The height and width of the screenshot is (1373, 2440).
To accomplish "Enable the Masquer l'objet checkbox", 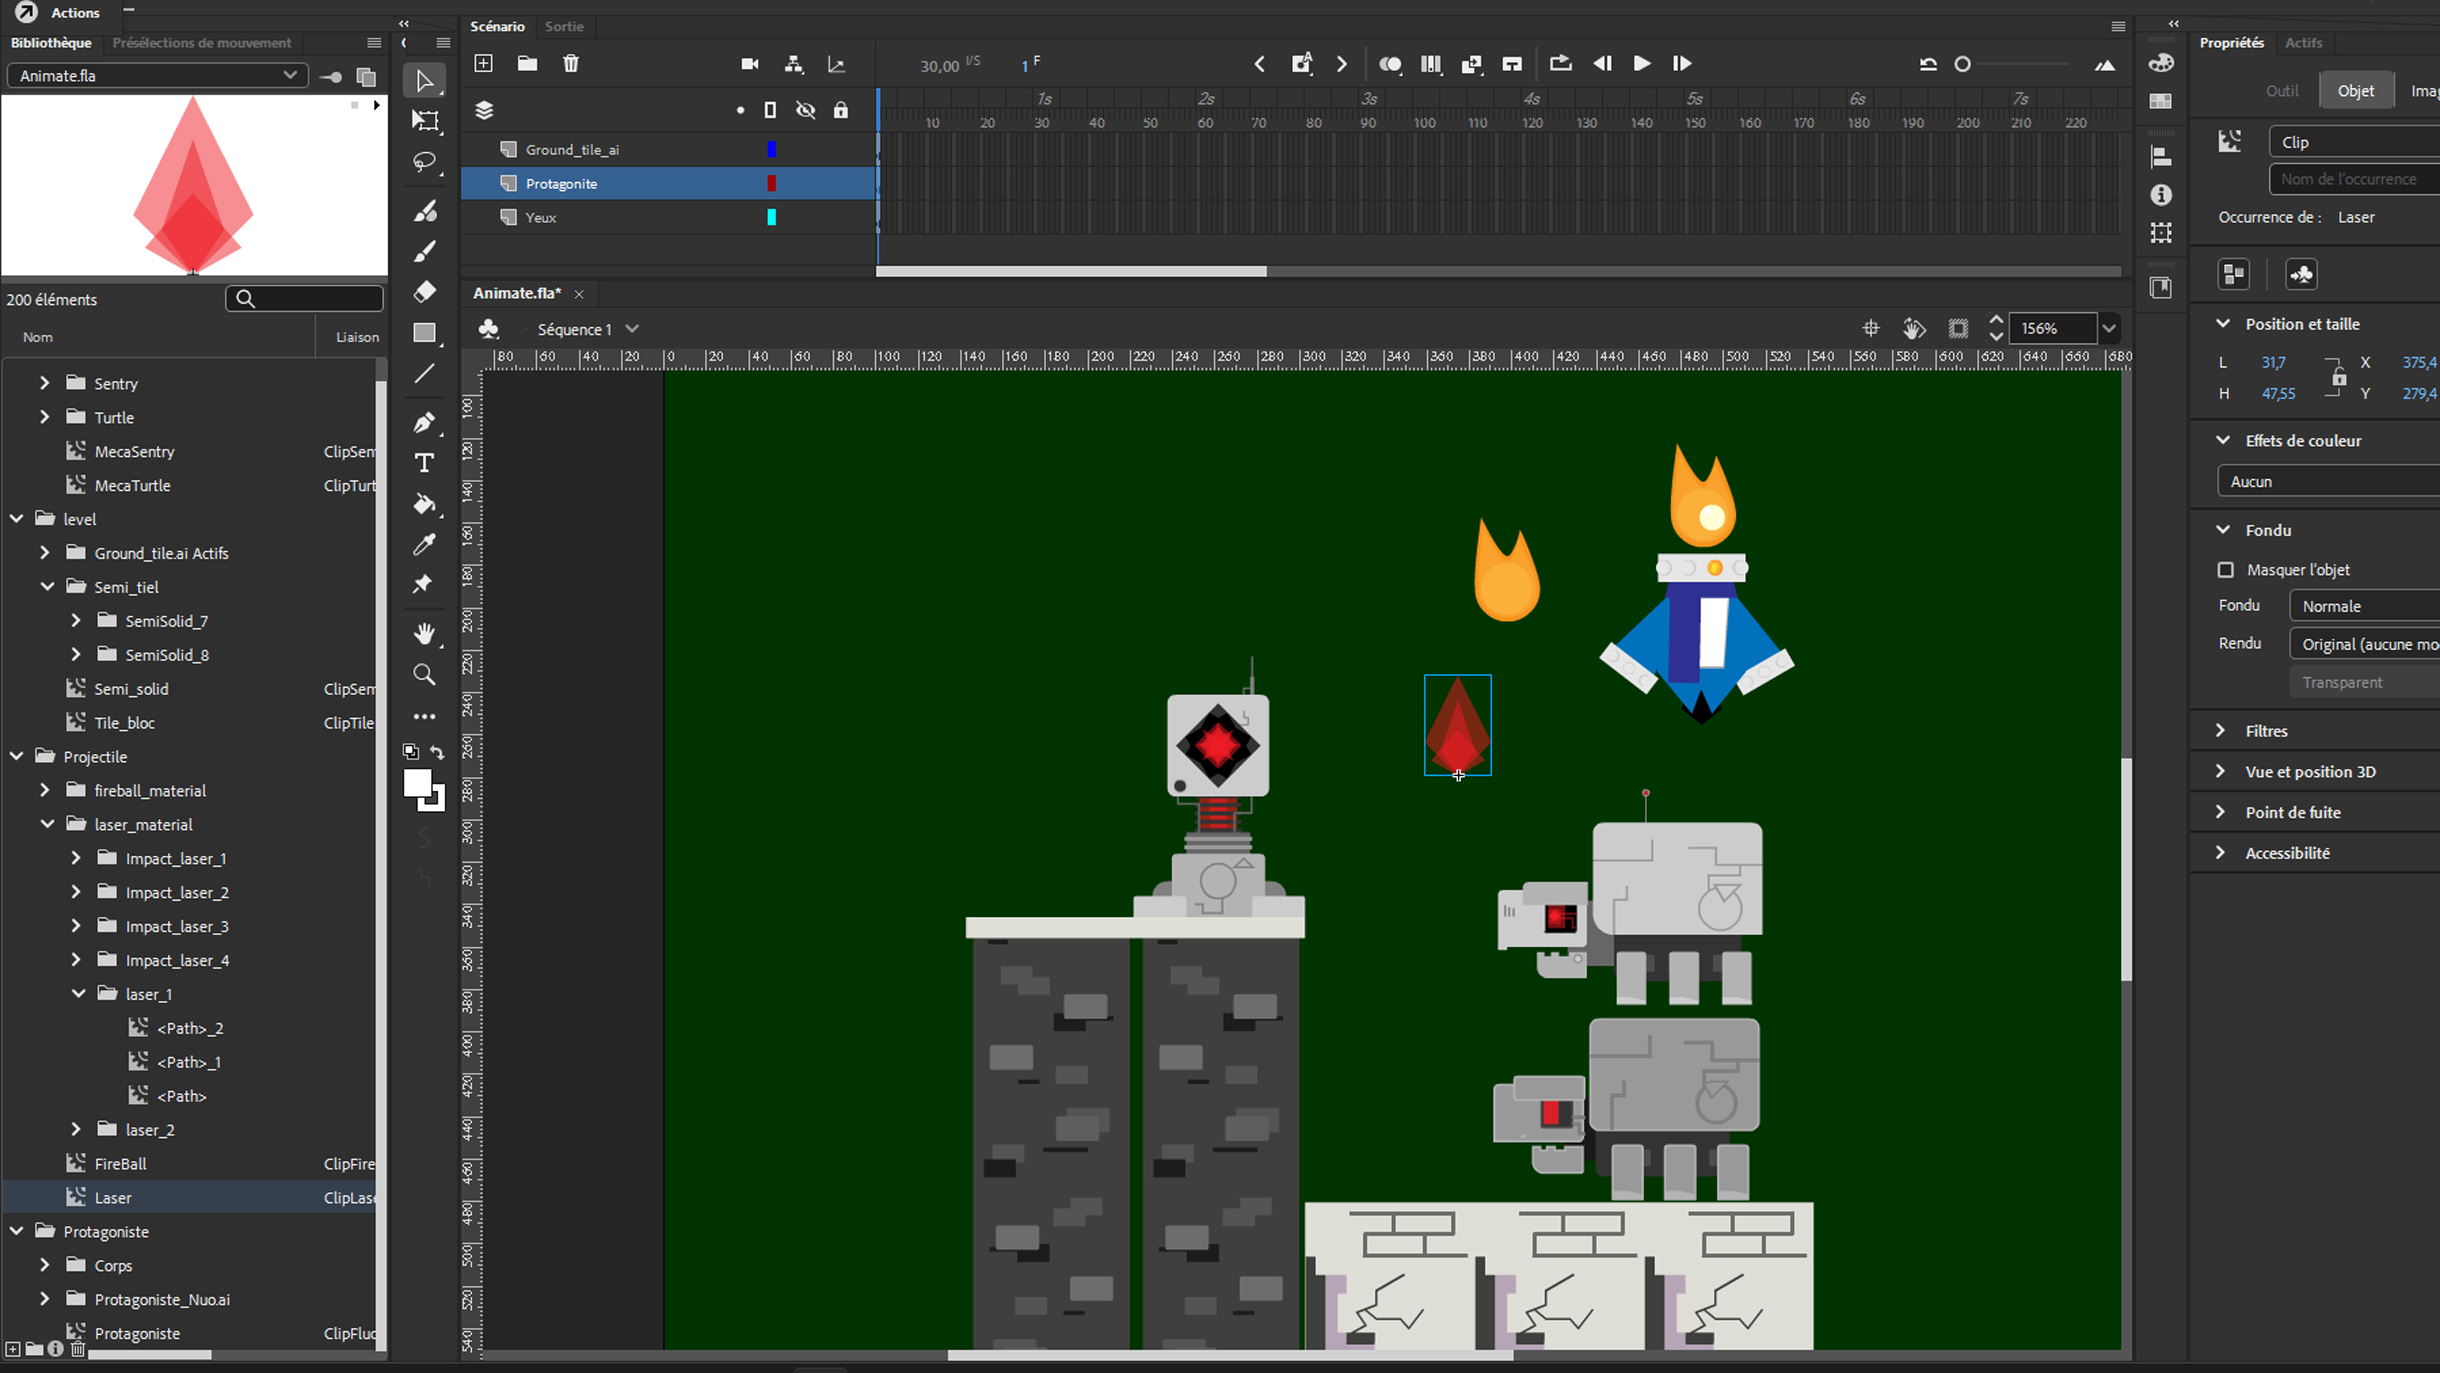I will pos(2227,569).
